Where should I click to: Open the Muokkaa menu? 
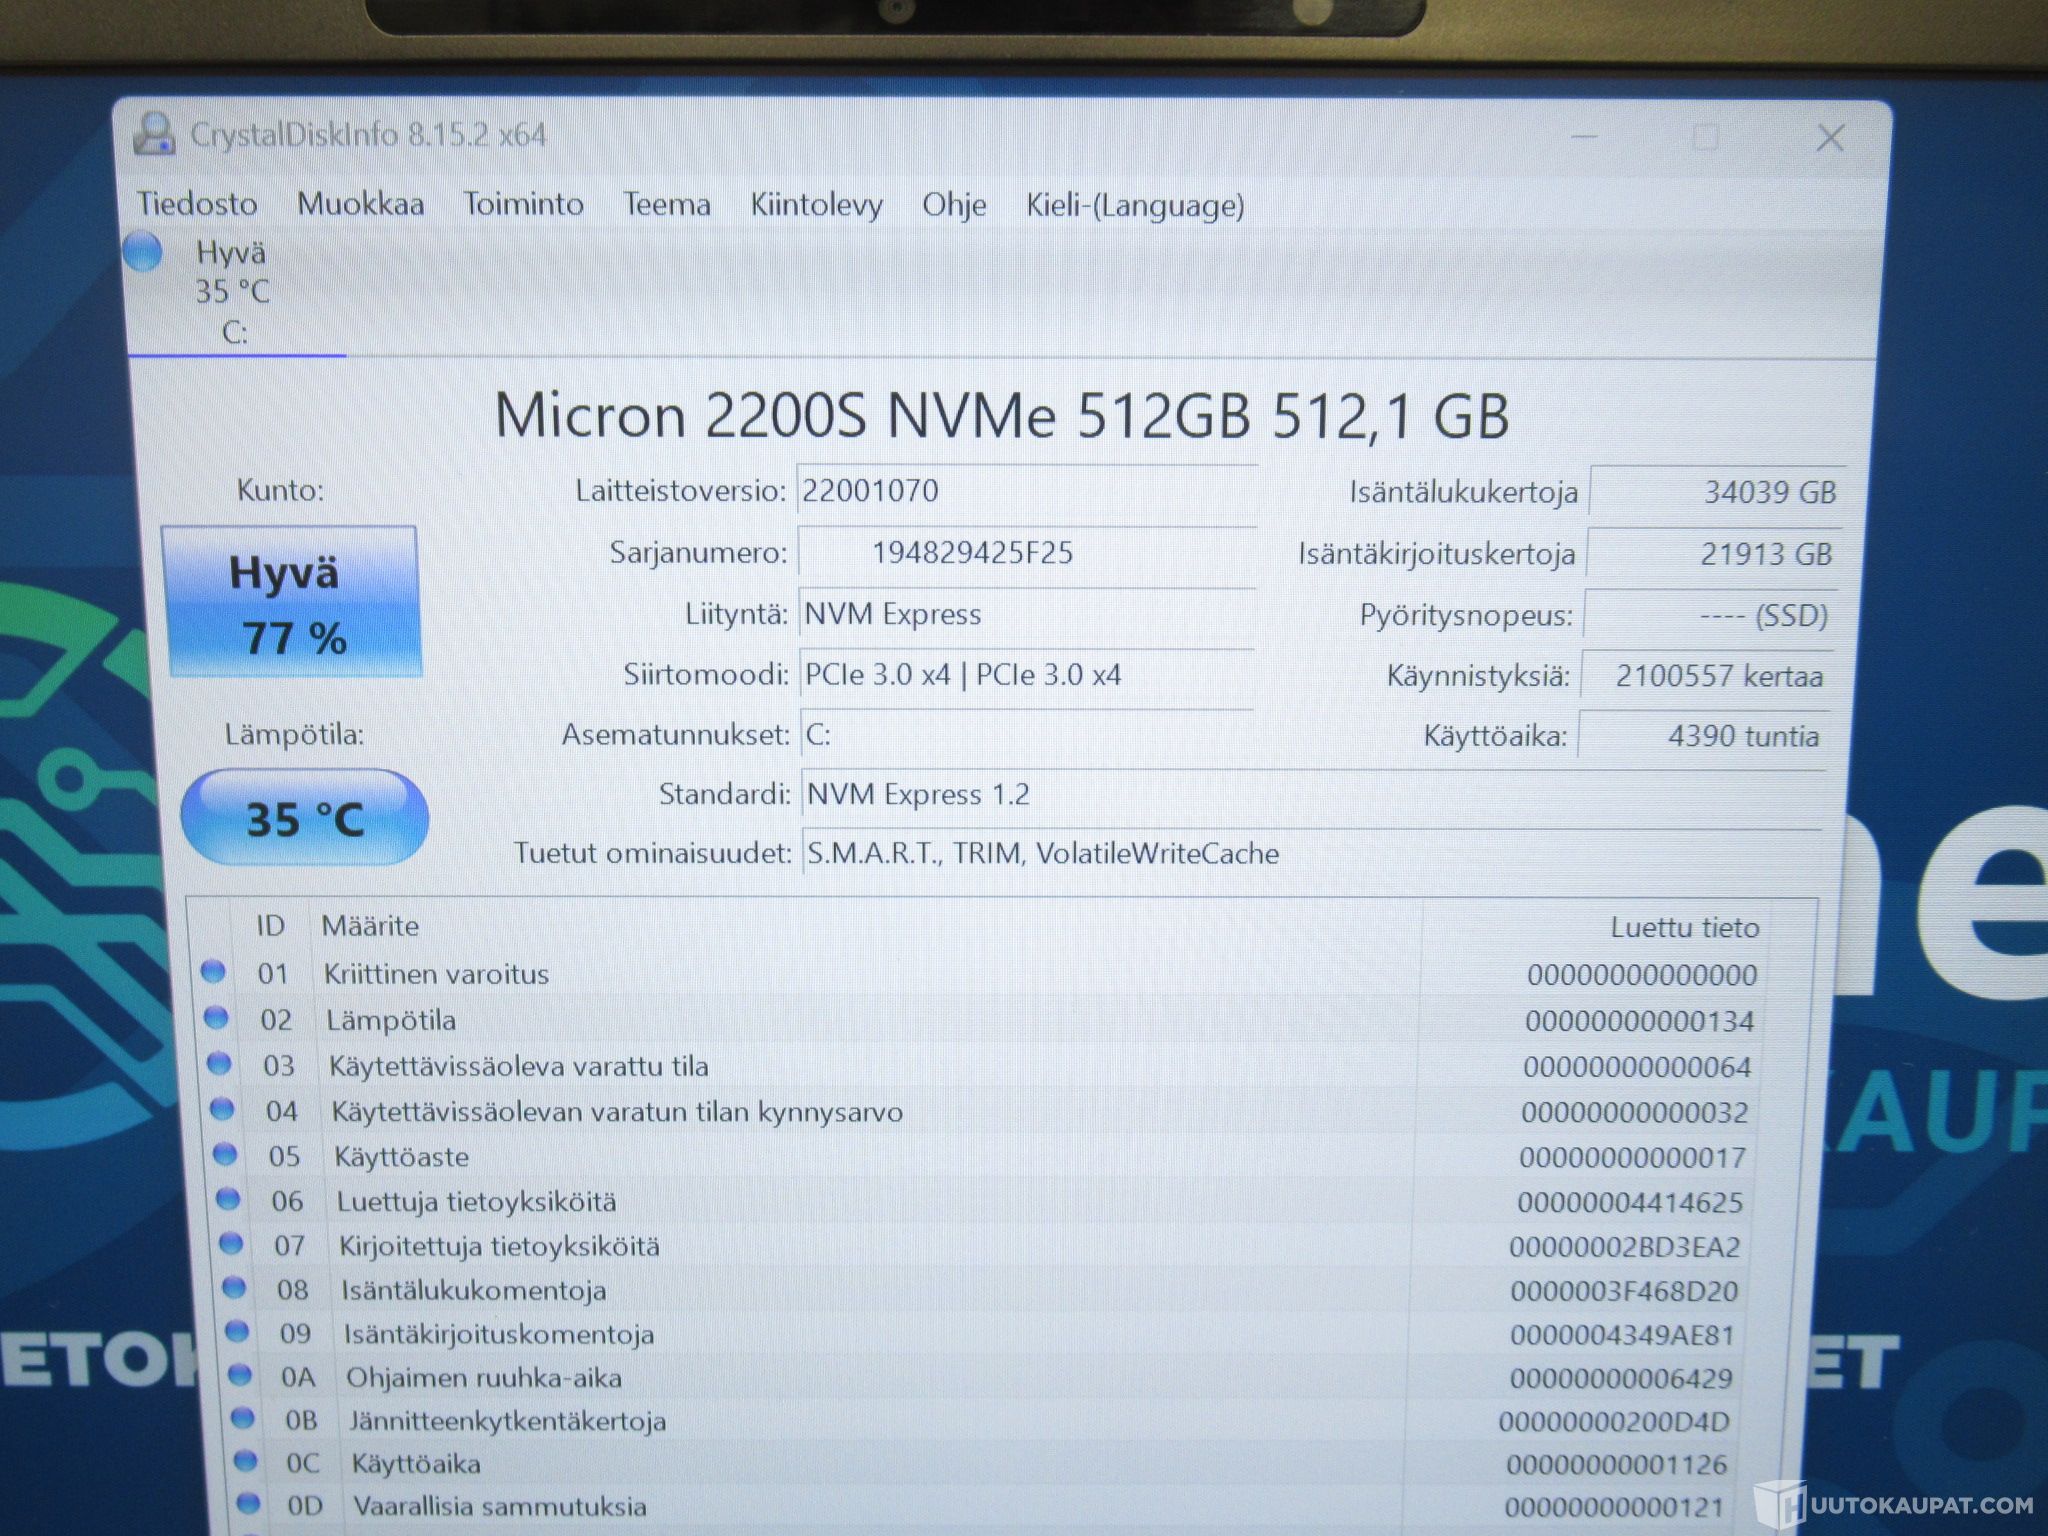(360, 204)
